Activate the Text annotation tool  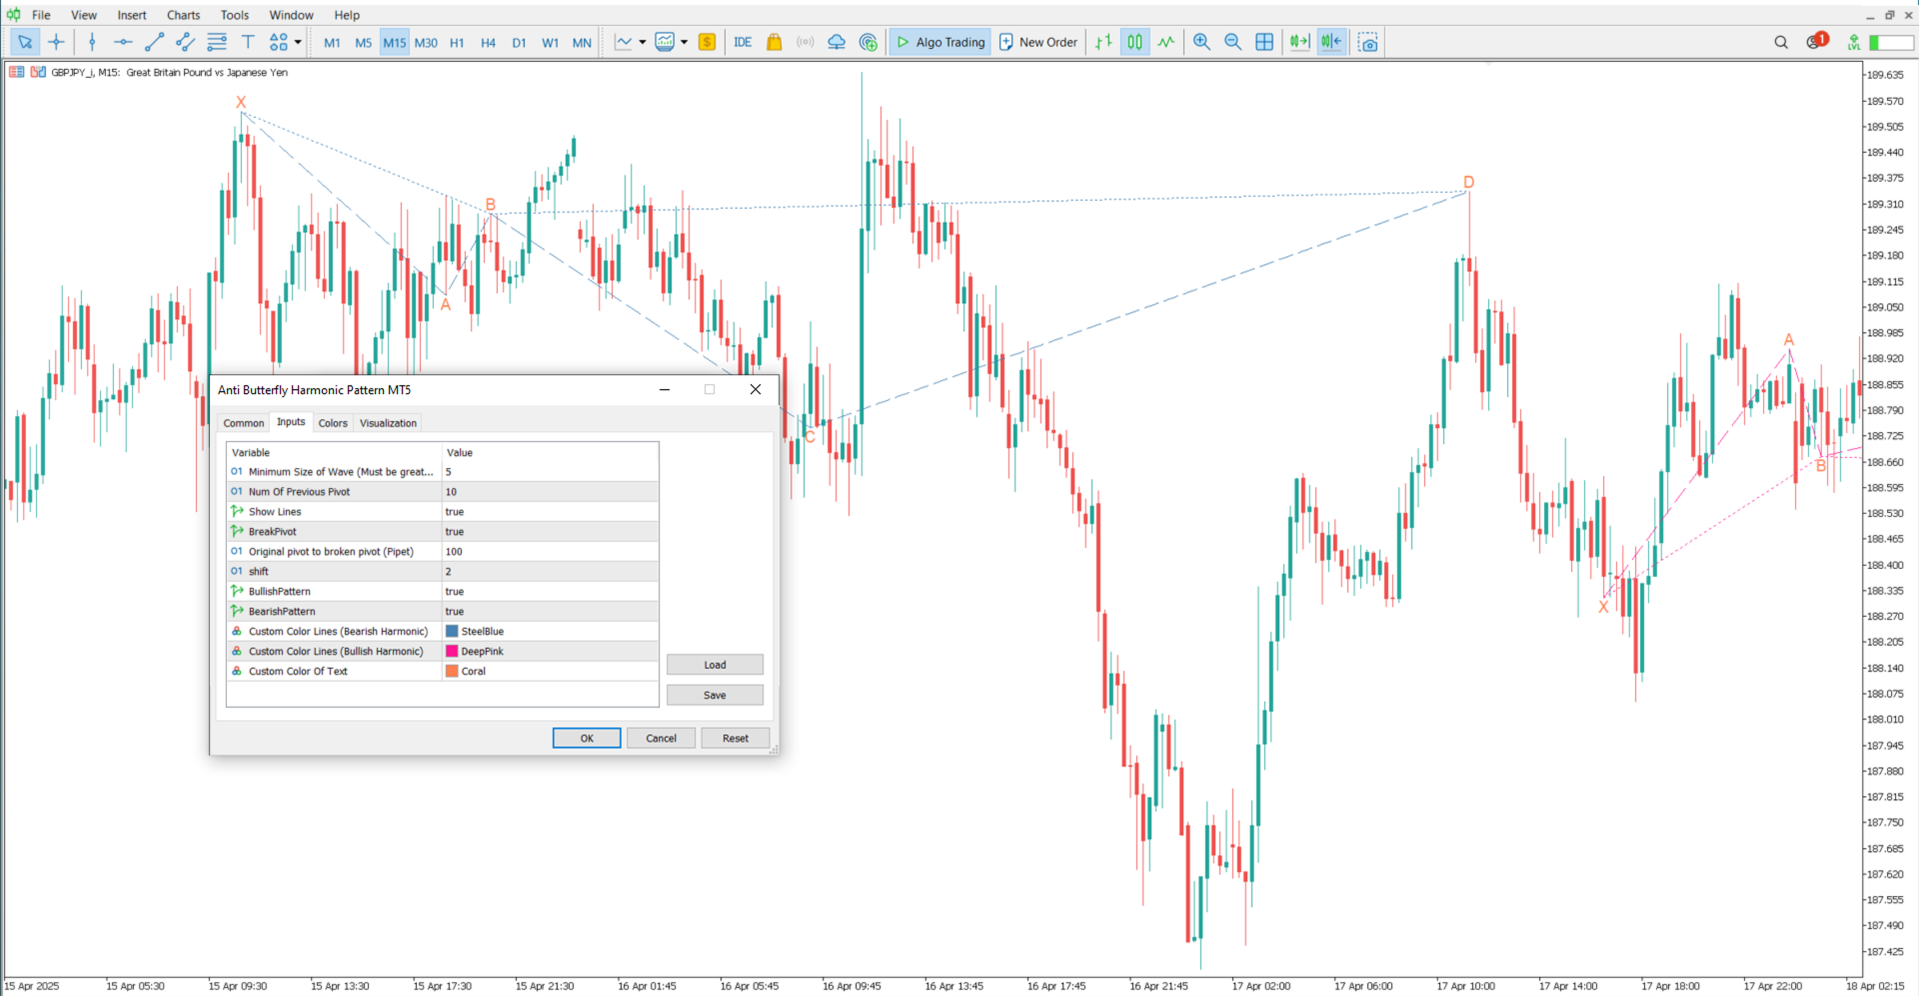click(x=247, y=42)
